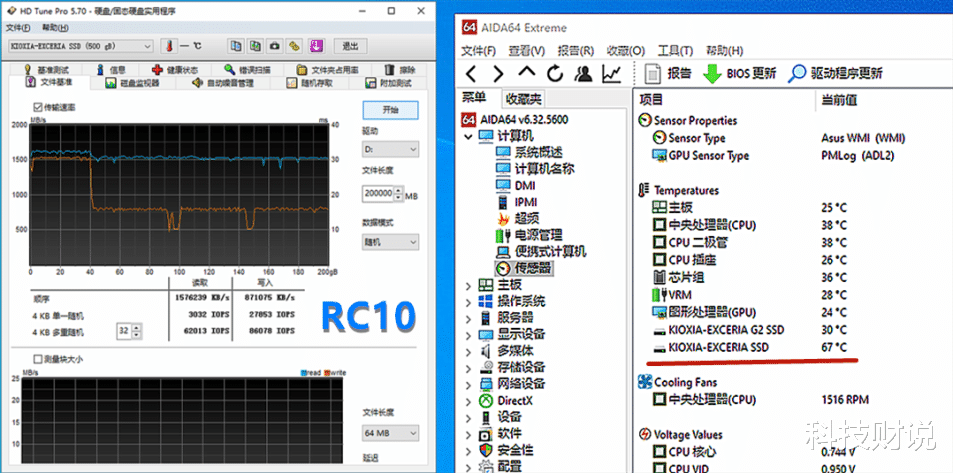Click the KIOXIA-EXCERIA G2 SSD temperature row
The width and height of the screenshot is (953, 473).
749,330
